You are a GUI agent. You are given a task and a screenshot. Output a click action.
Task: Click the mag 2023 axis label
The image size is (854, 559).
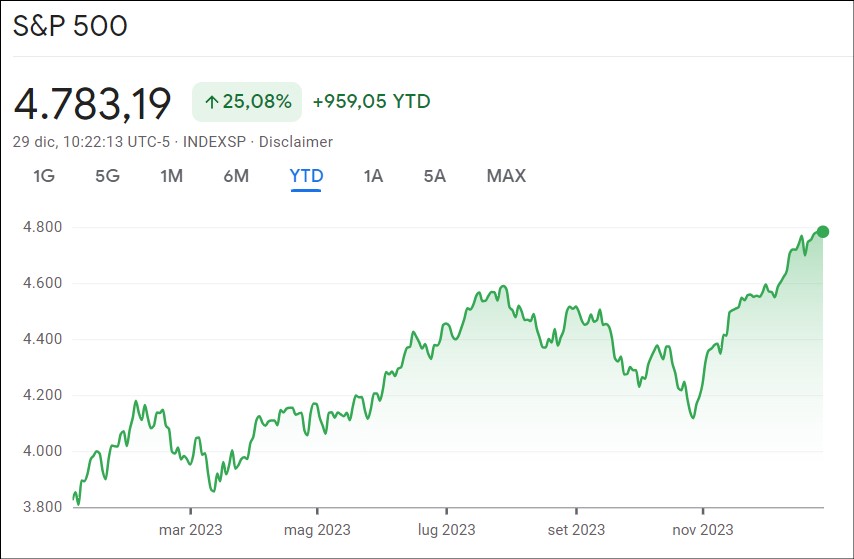point(317,530)
